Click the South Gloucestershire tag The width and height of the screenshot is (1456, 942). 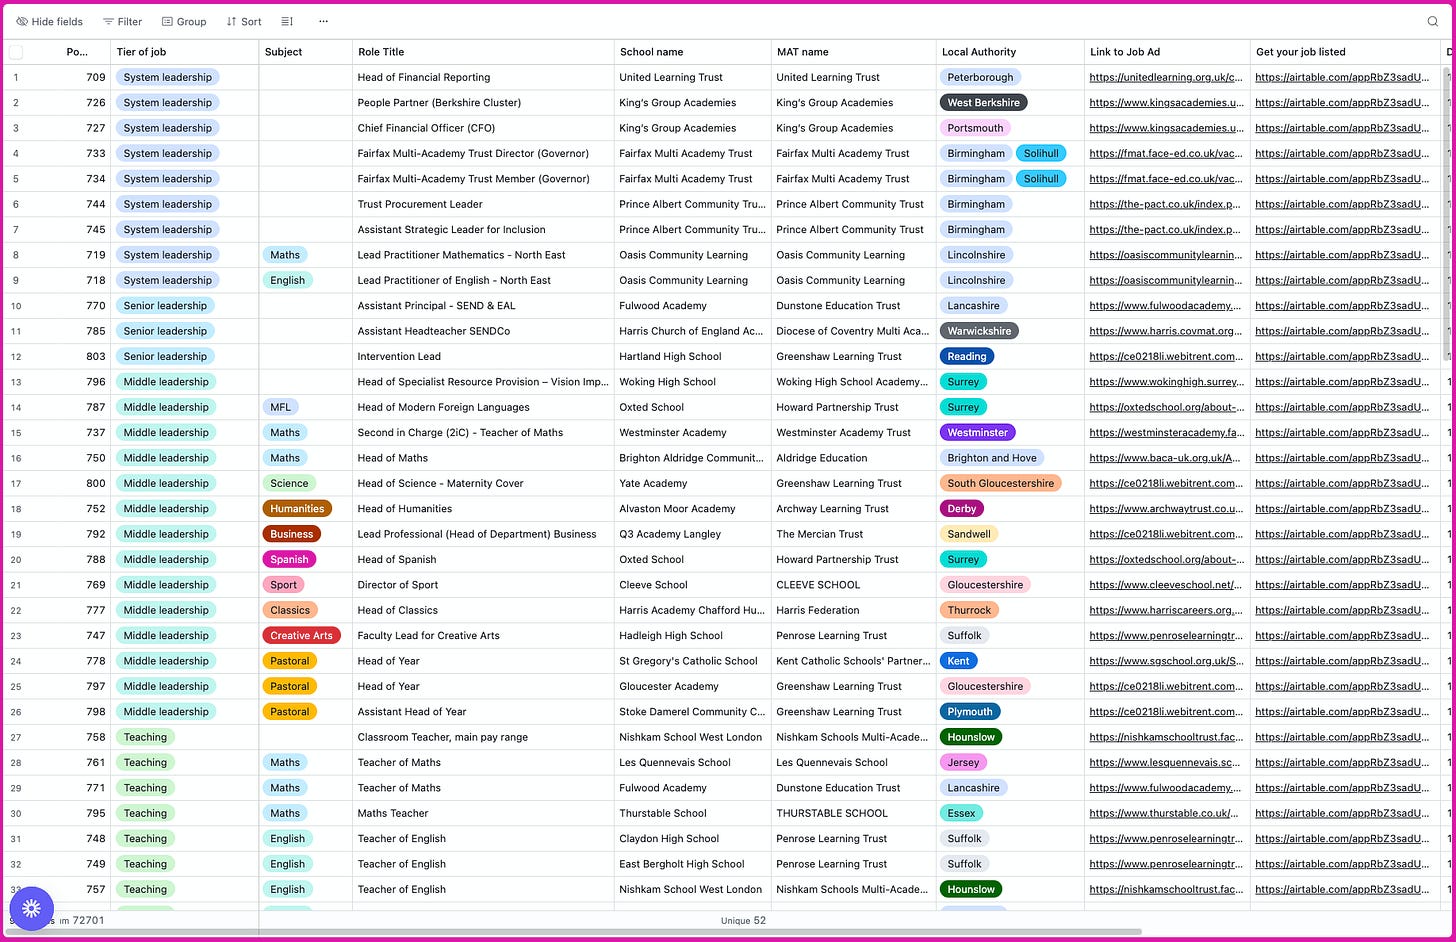tap(1000, 483)
